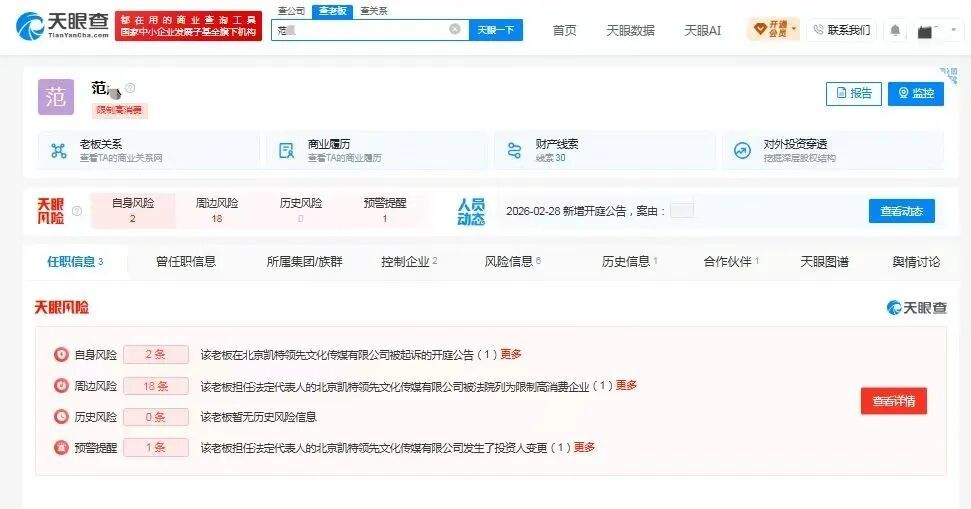Click the 天眼一下 search button
The height and width of the screenshot is (509, 971).
click(495, 30)
